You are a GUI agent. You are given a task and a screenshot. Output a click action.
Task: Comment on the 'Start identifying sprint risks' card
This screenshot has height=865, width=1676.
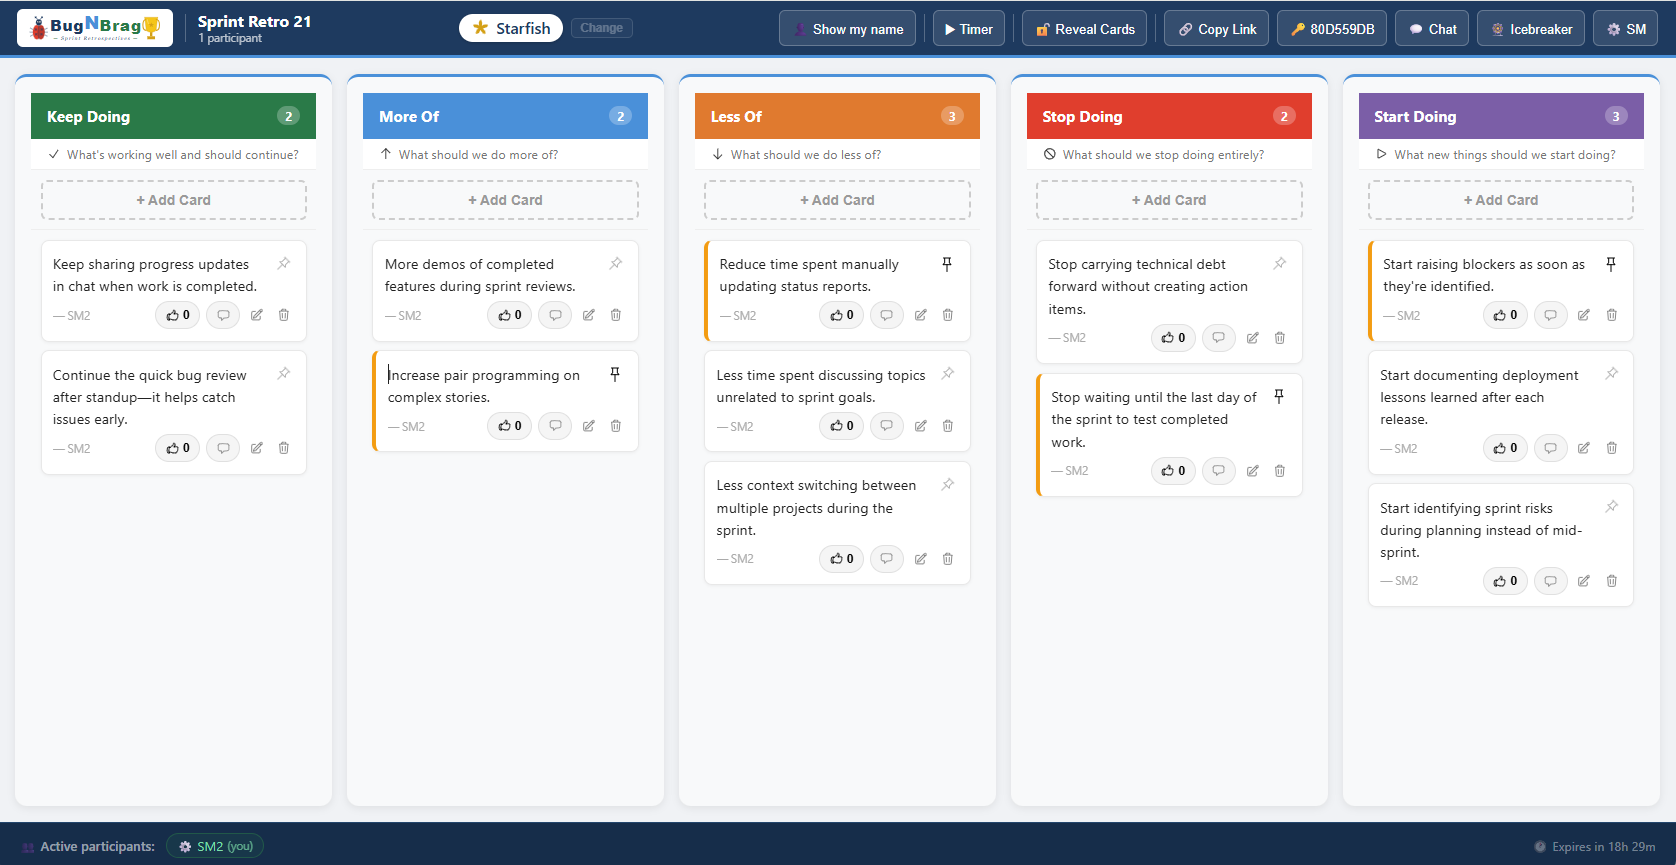tap(1551, 581)
